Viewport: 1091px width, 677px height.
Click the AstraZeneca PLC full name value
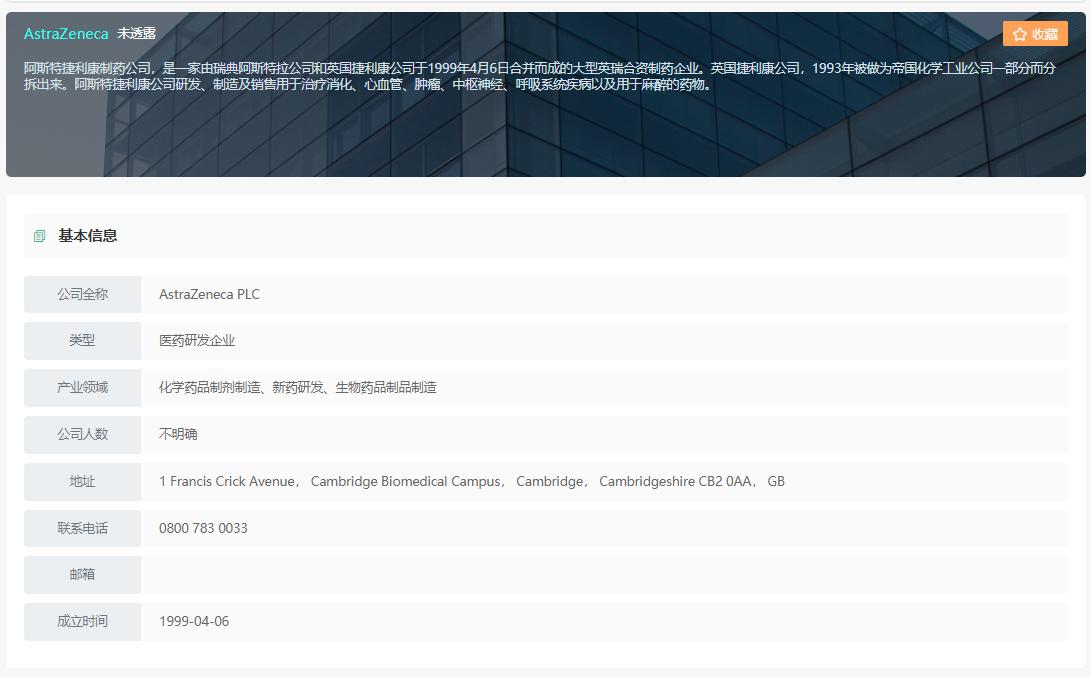click(209, 294)
